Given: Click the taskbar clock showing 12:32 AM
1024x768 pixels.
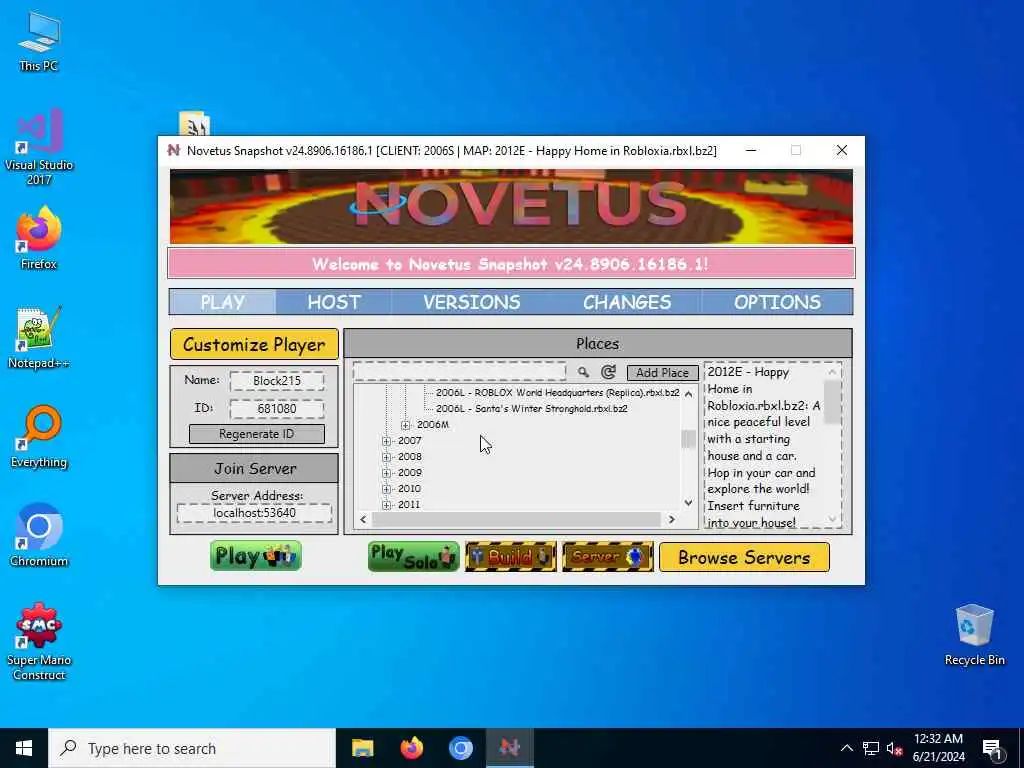Looking at the screenshot, I should click(938, 748).
